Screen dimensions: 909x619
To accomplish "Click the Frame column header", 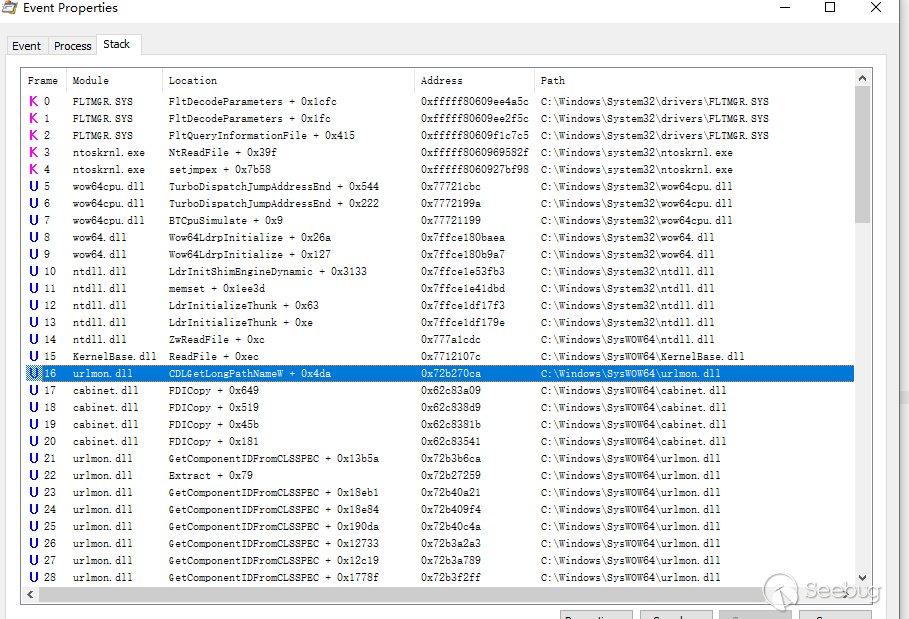I will click(x=43, y=81).
